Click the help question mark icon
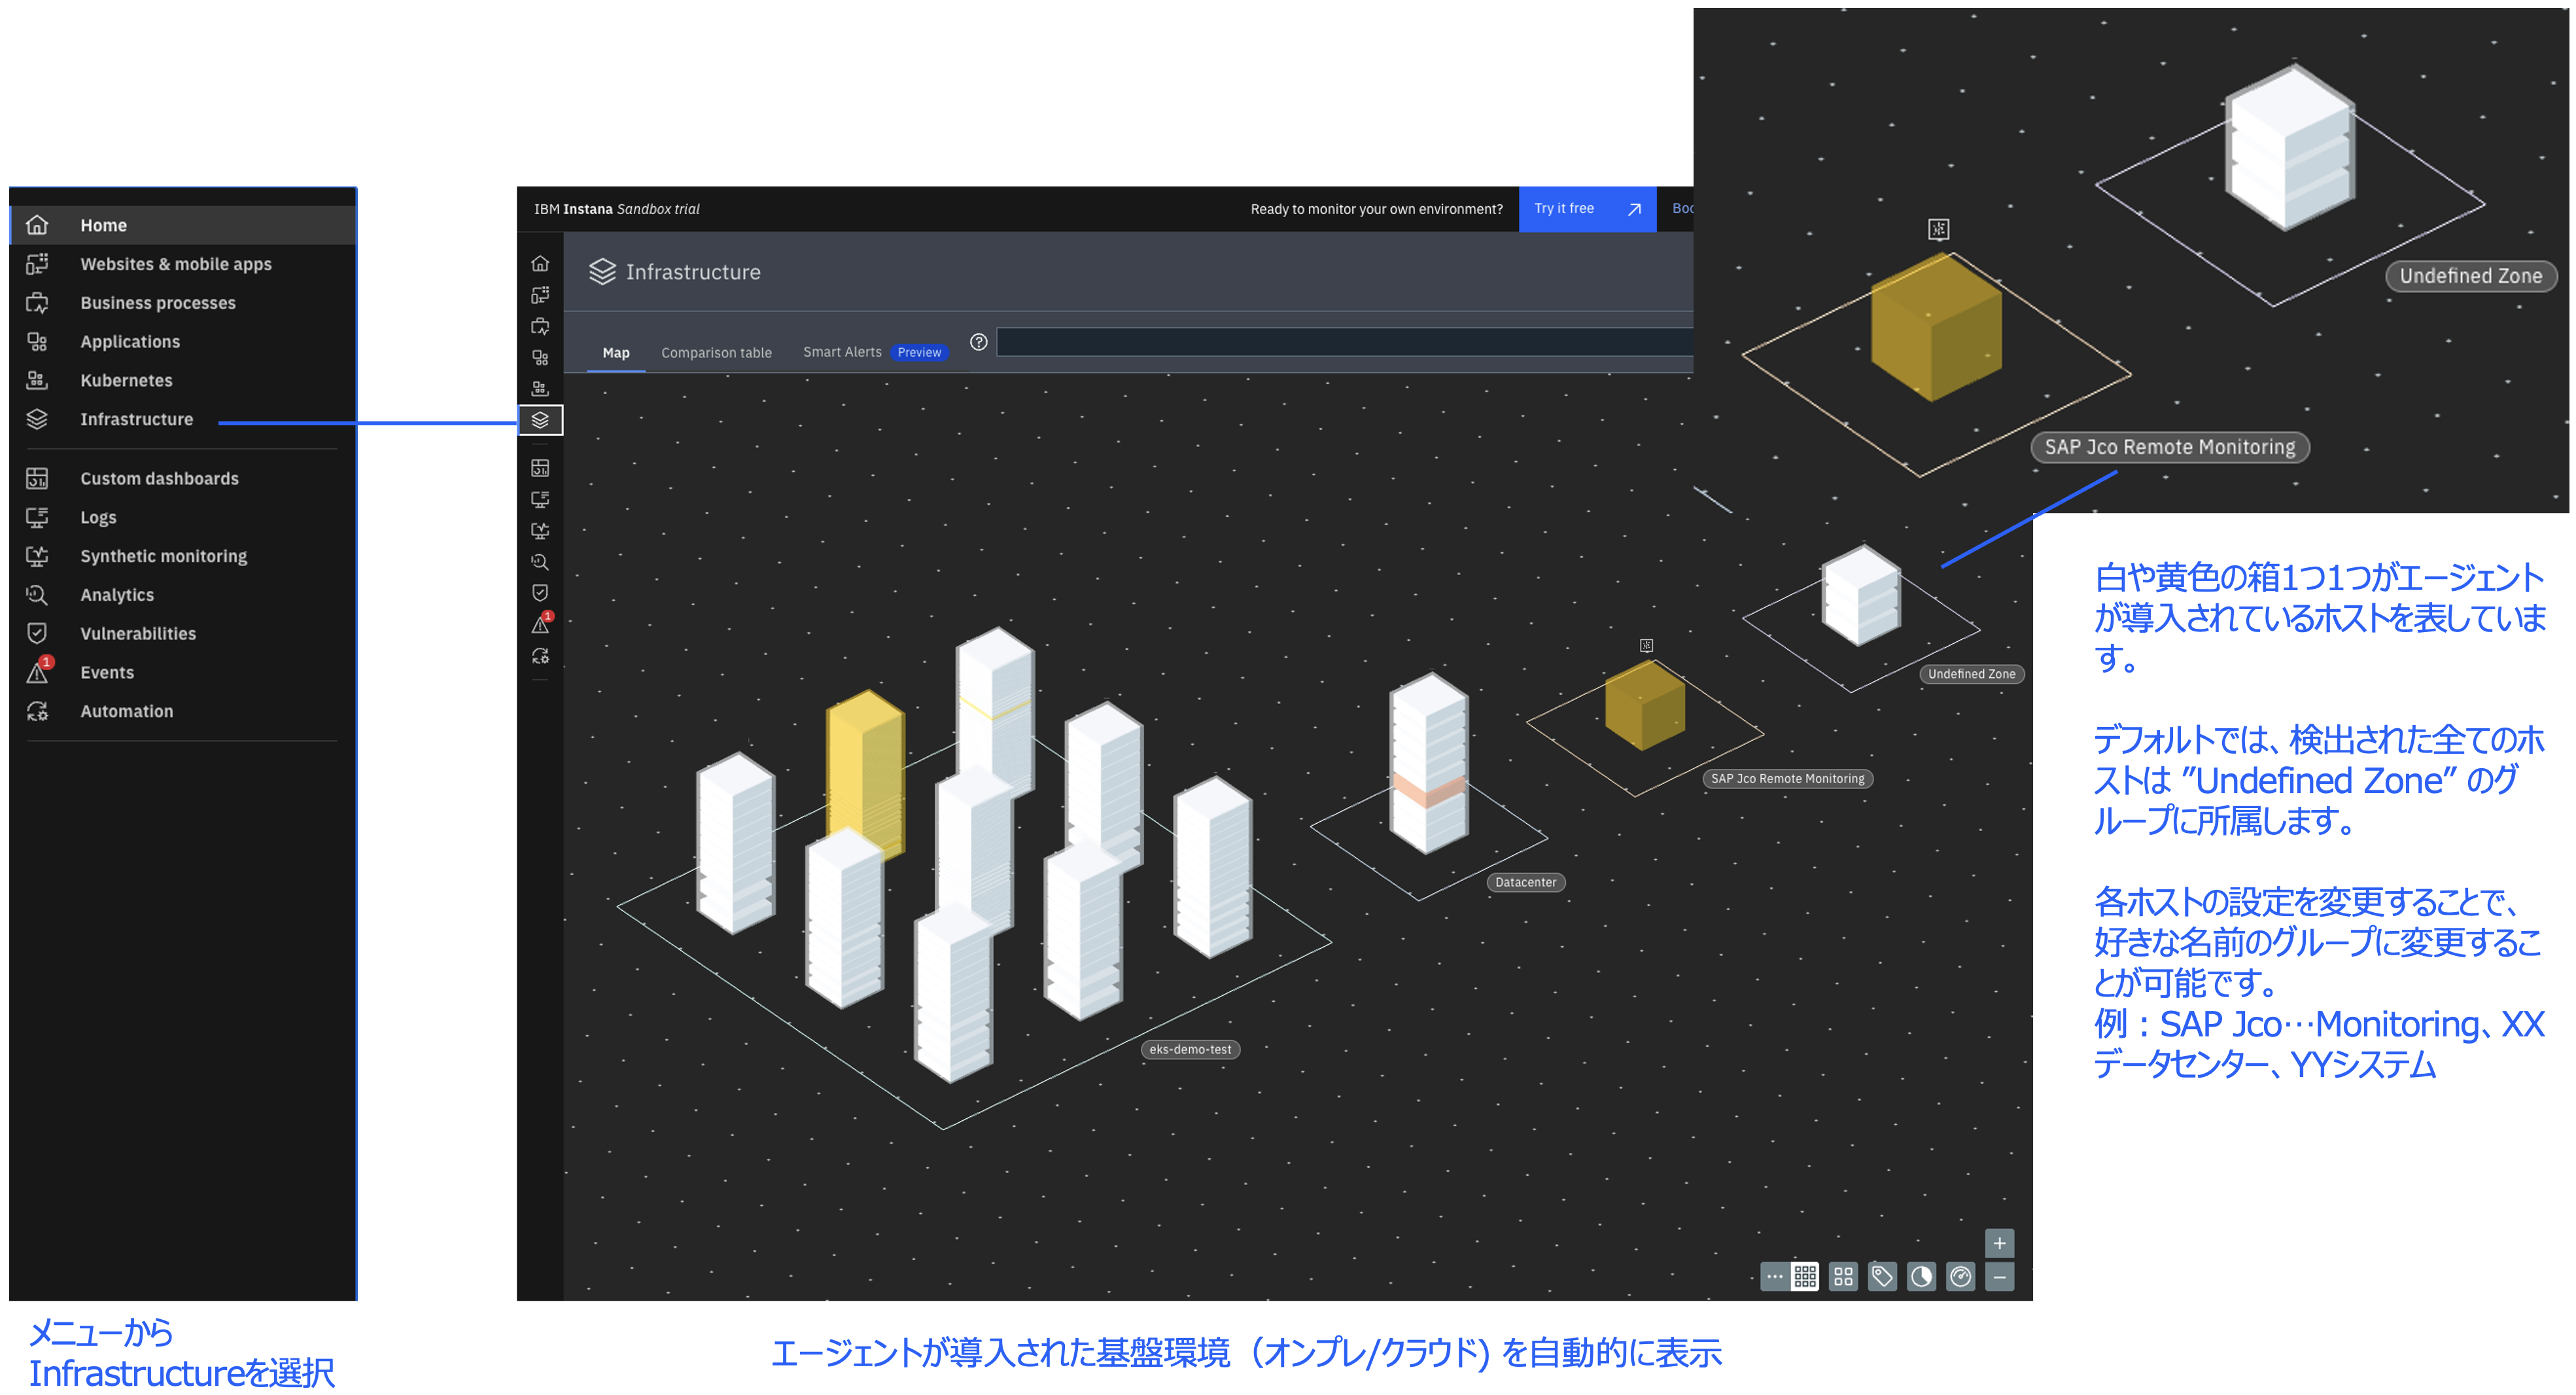 [979, 342]
